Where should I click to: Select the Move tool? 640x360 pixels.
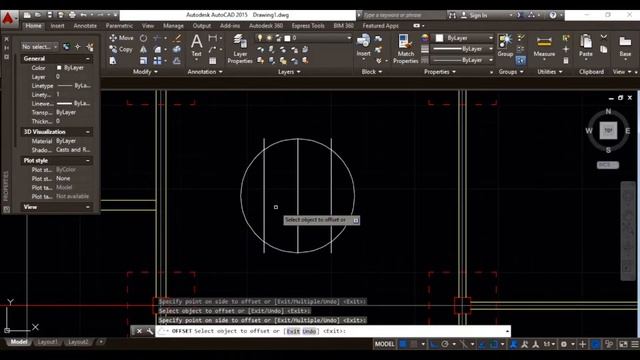click(121, 38)
